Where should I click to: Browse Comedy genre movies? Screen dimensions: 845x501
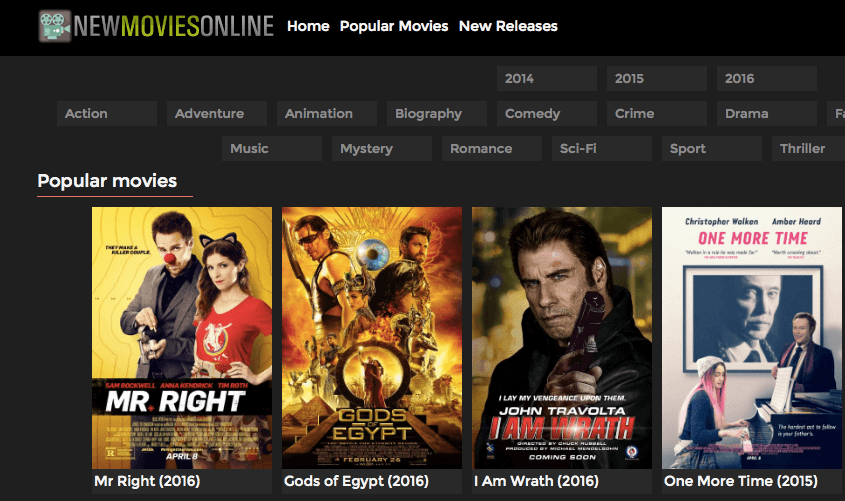(x=547, y=114)
